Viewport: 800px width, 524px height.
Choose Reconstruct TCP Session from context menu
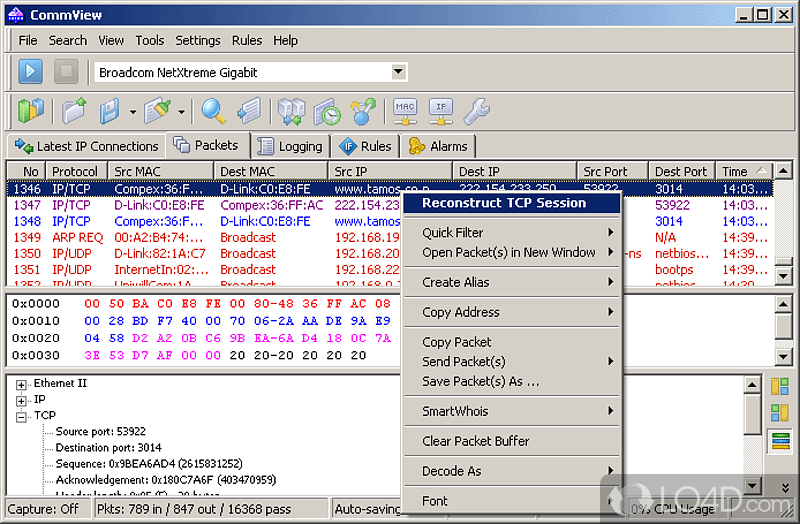coord(504,203)
